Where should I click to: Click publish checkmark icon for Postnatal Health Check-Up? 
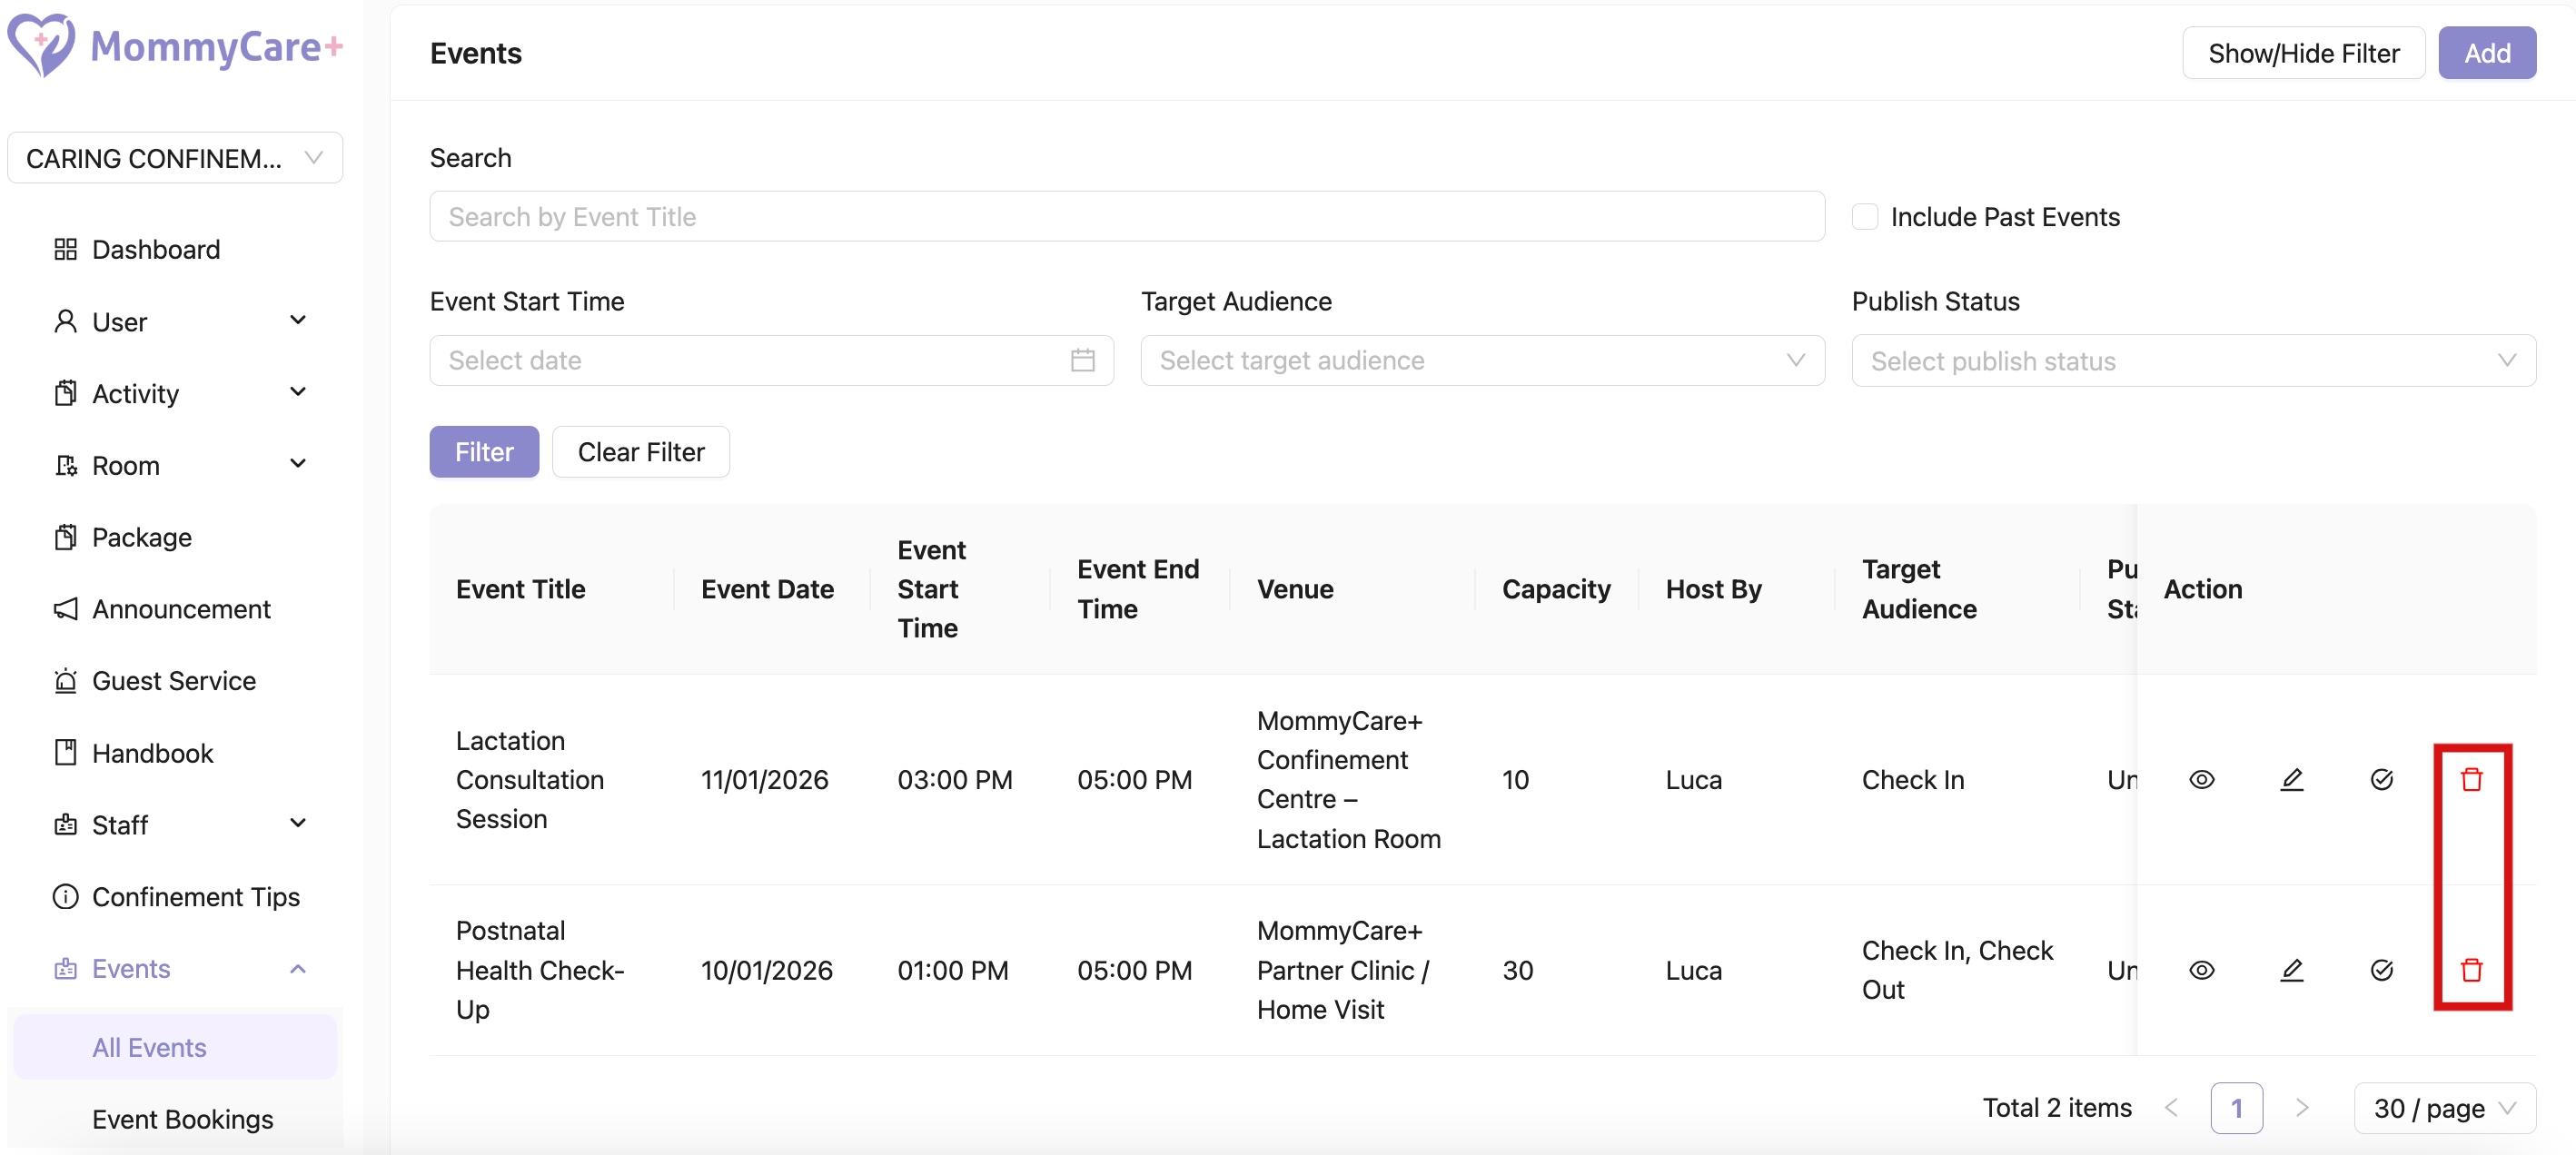2381,969
